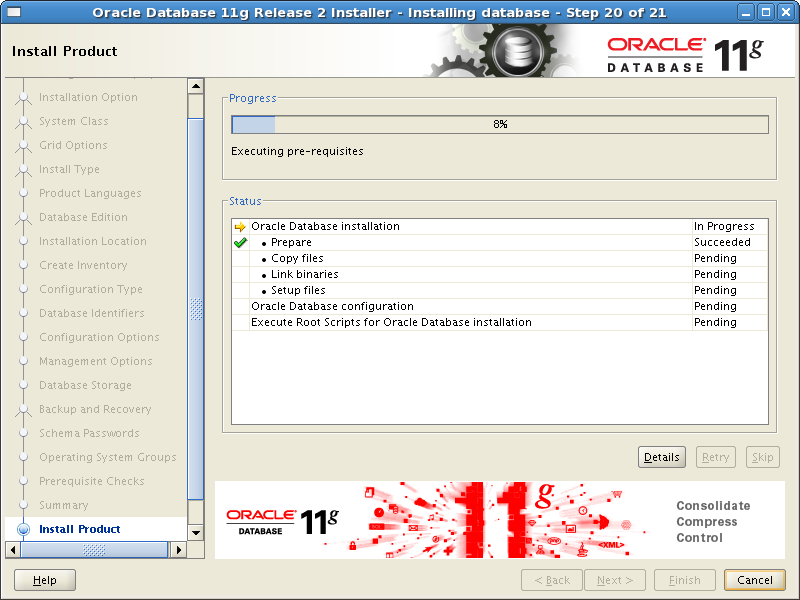Select the Oracle Database configuration row
The image size is (800, 600).
[x=500, y=306]
